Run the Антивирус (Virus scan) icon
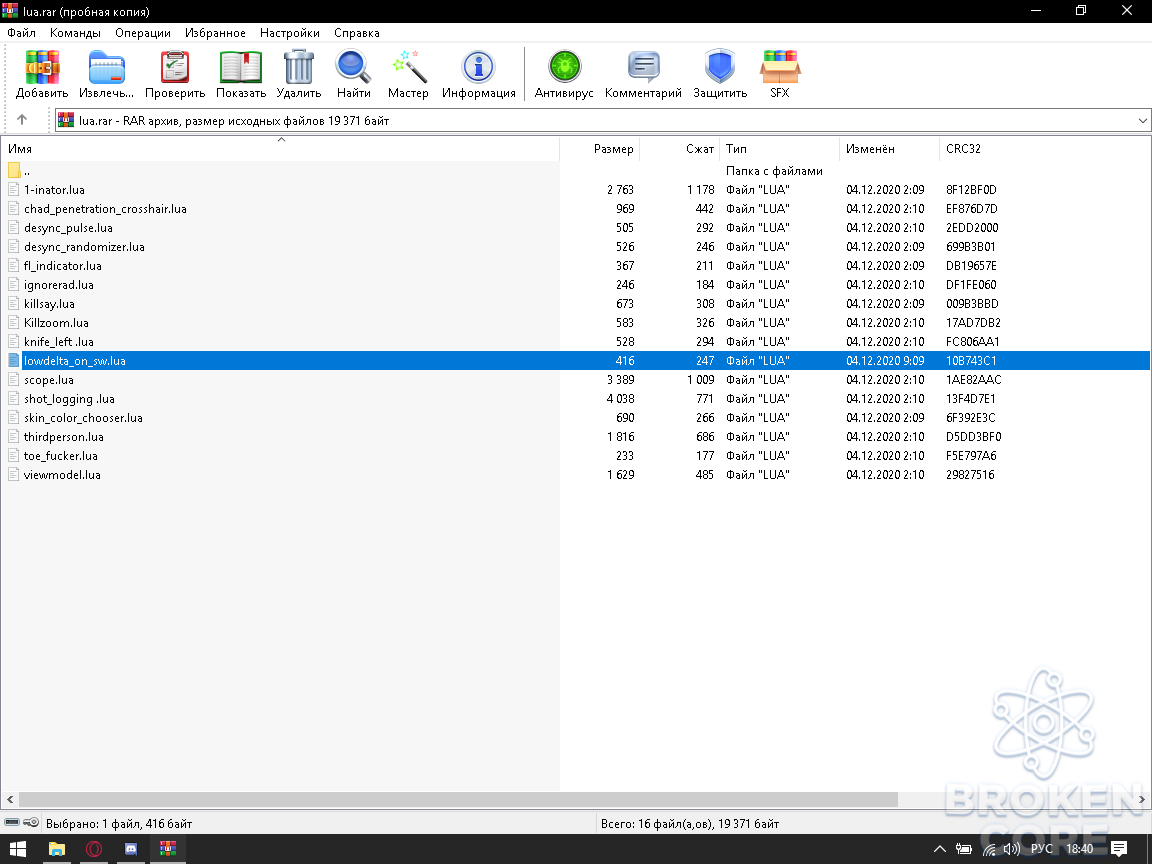 click(x=564, y=68)
